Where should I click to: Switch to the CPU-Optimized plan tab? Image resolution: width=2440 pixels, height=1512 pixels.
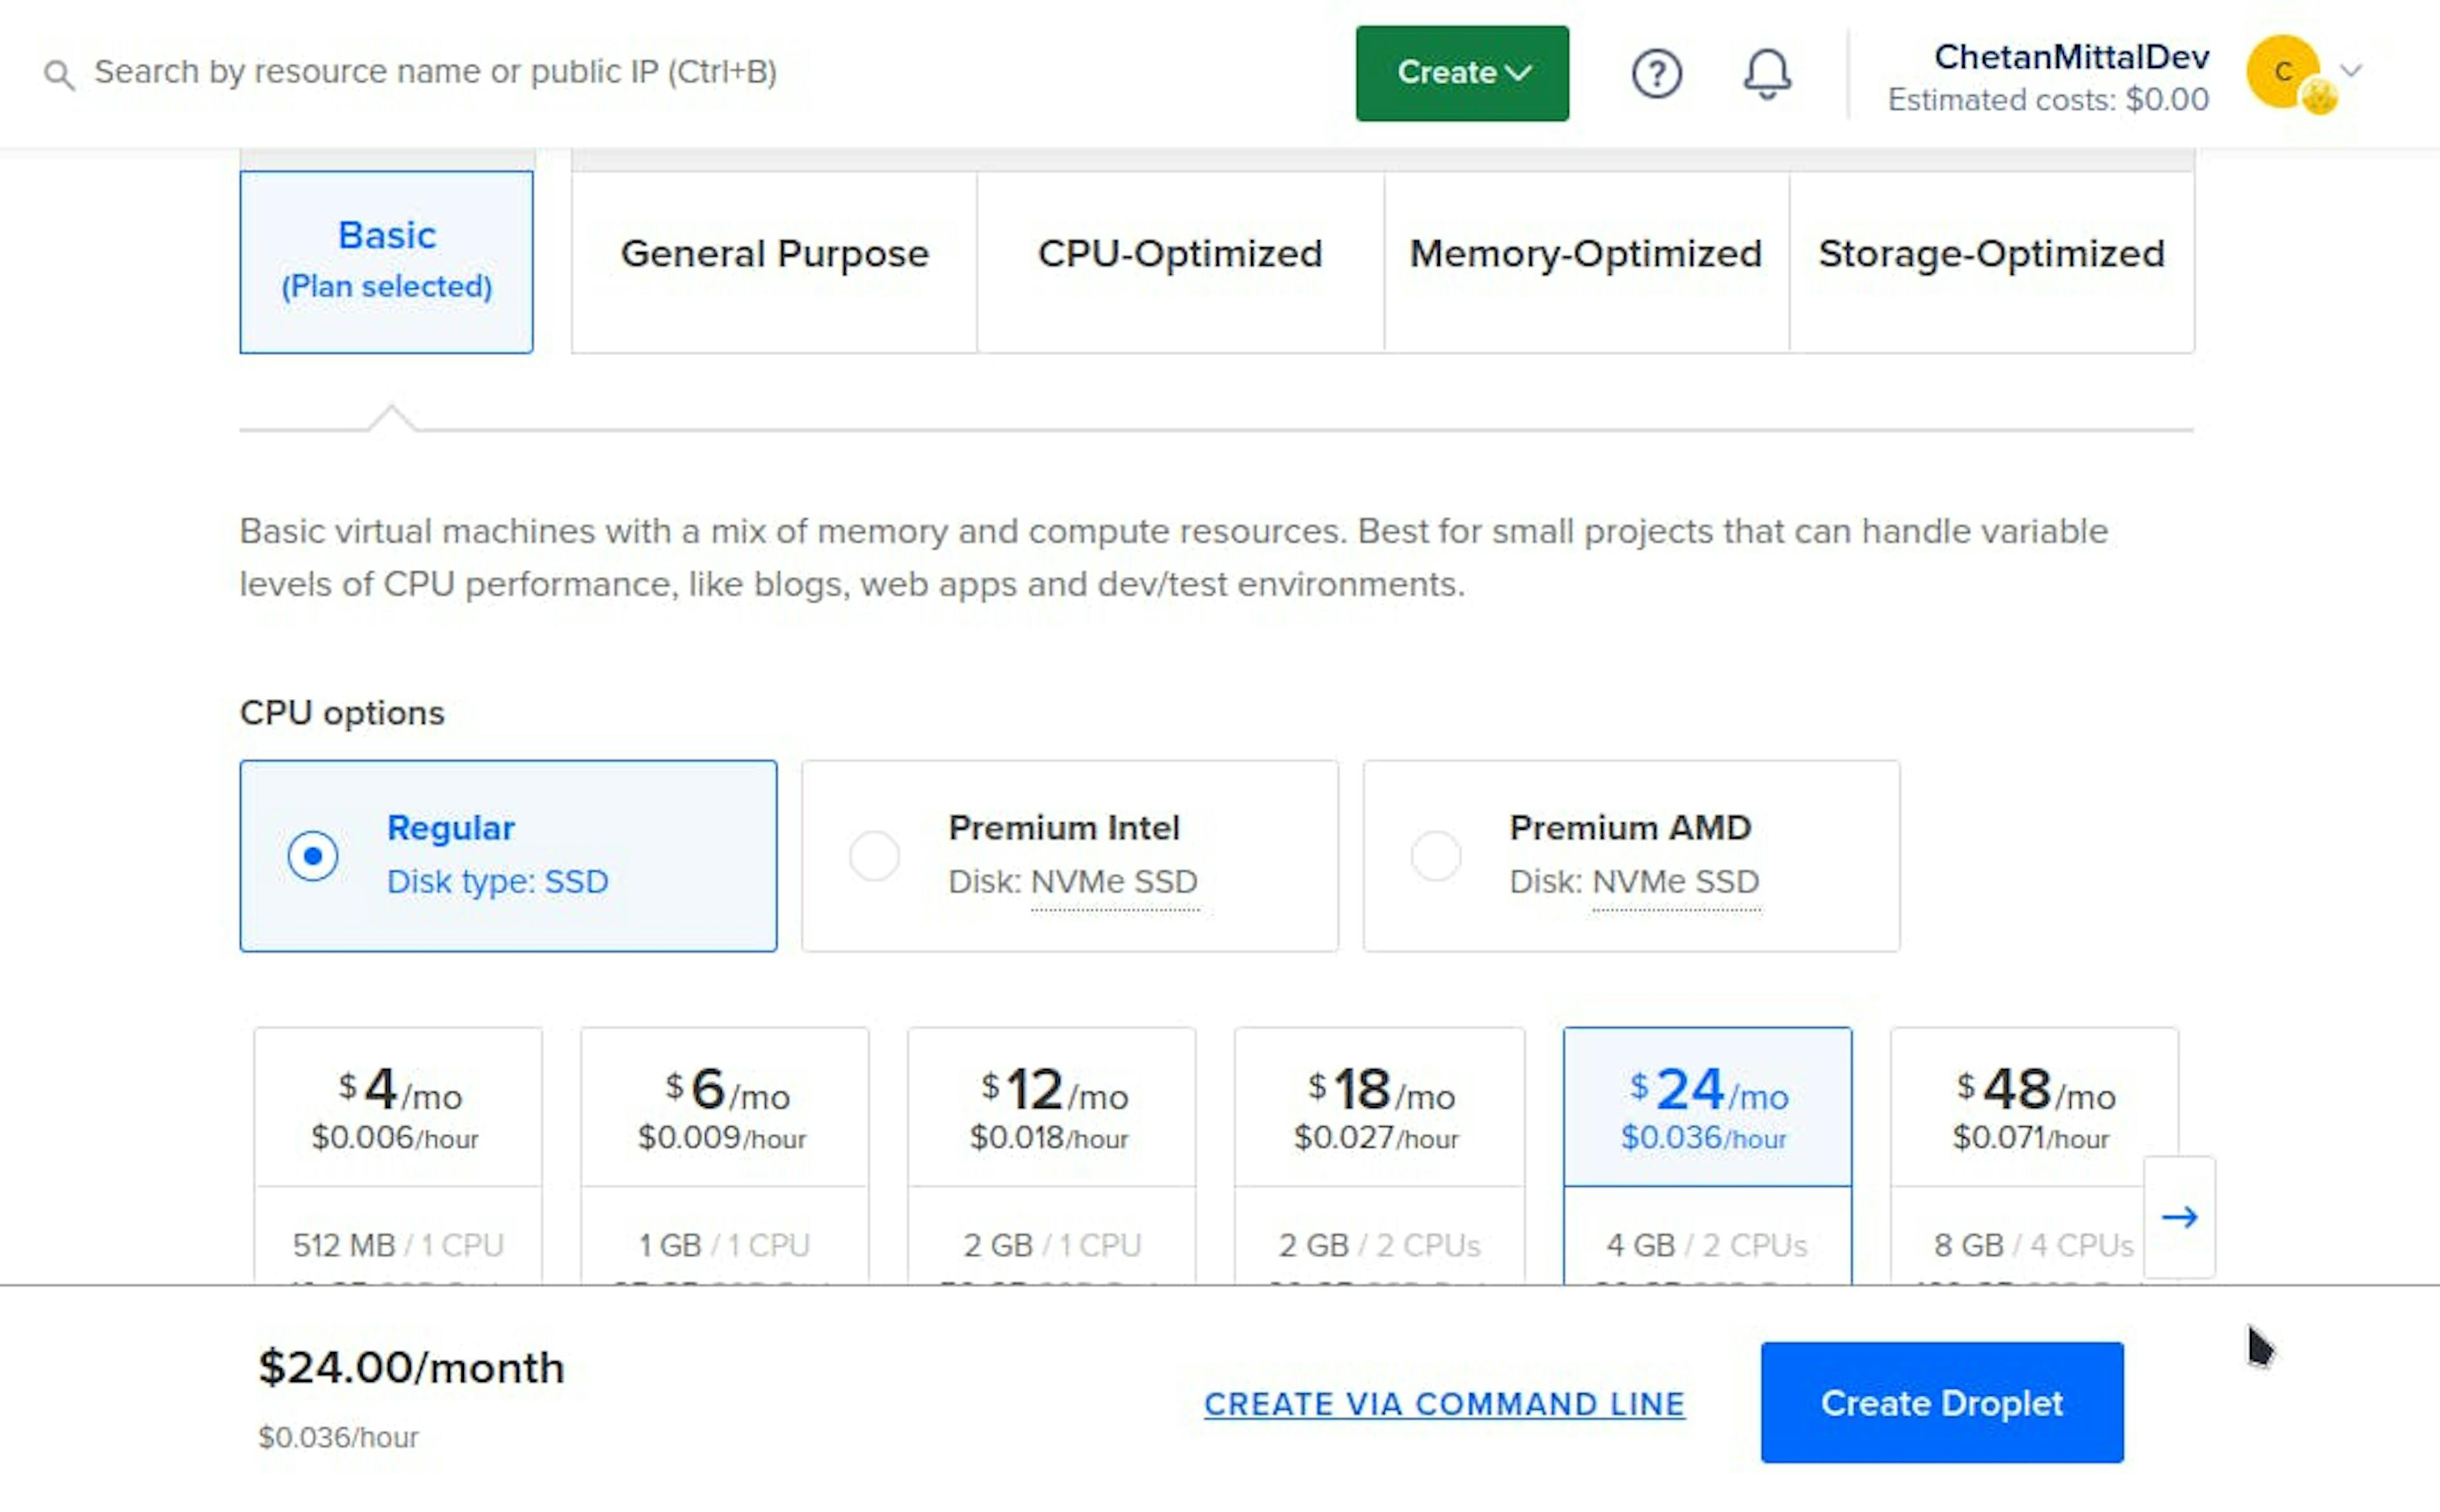coord(1180,254)
